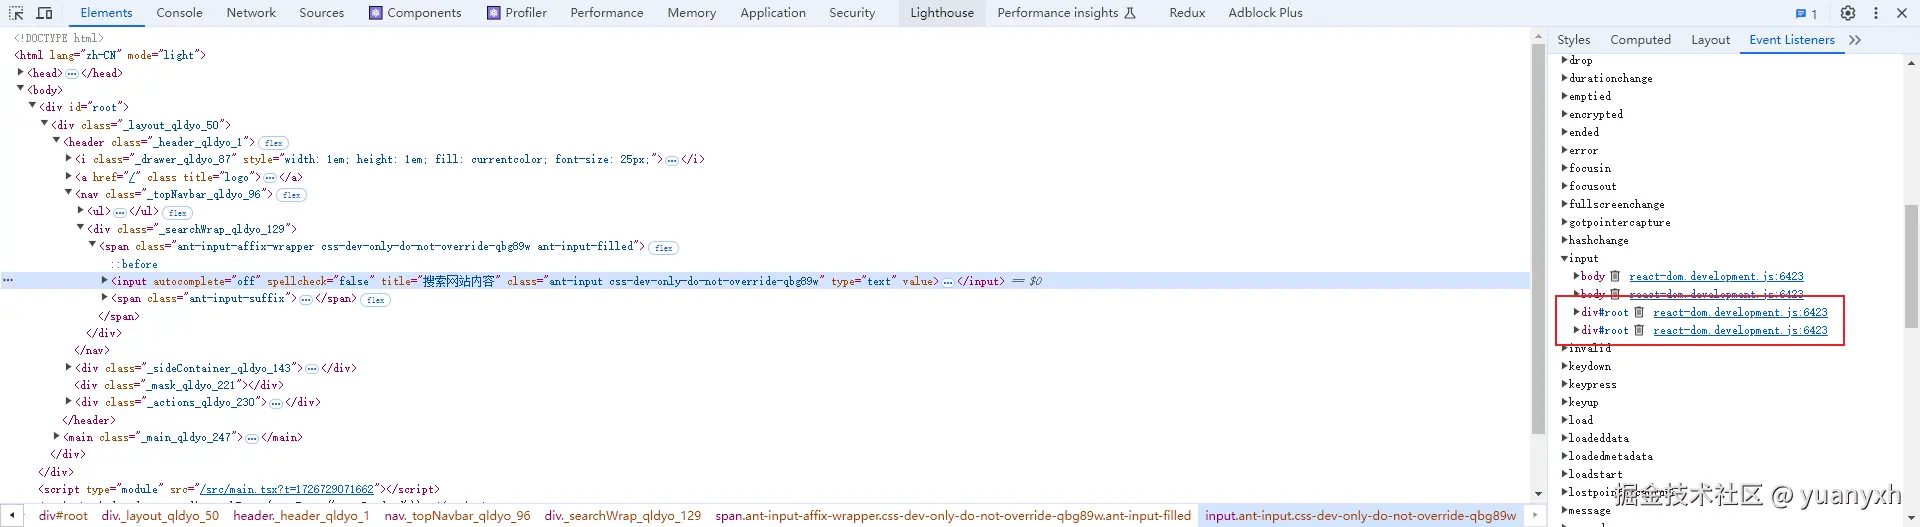Collapse the body element node
The image size is (1920, 527).
[21, 89]
